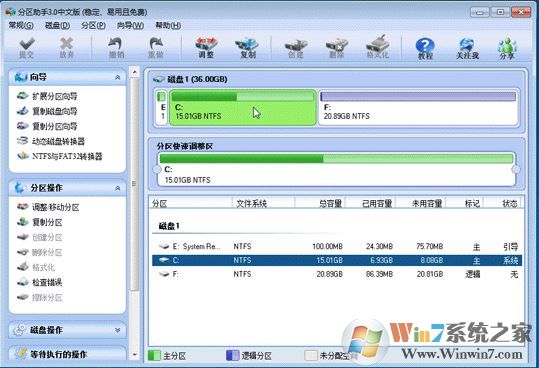This screenshot has width=539, height=368.
Task: Click the 86.39MB used value for F:
Action: click(379, 274)
